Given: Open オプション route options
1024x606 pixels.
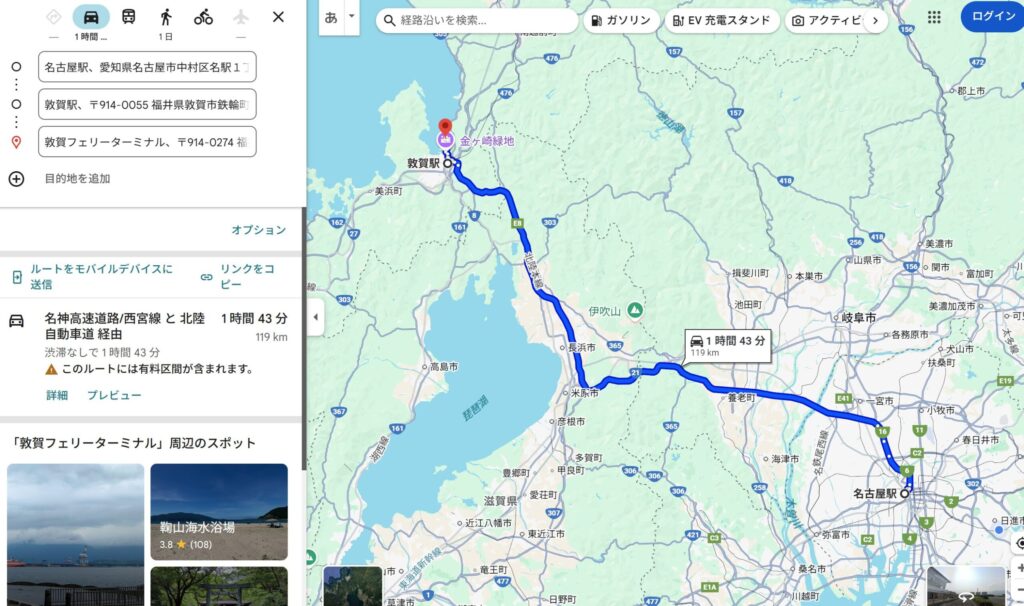Looking at the screenshot, I should click(x=259, y=230).
